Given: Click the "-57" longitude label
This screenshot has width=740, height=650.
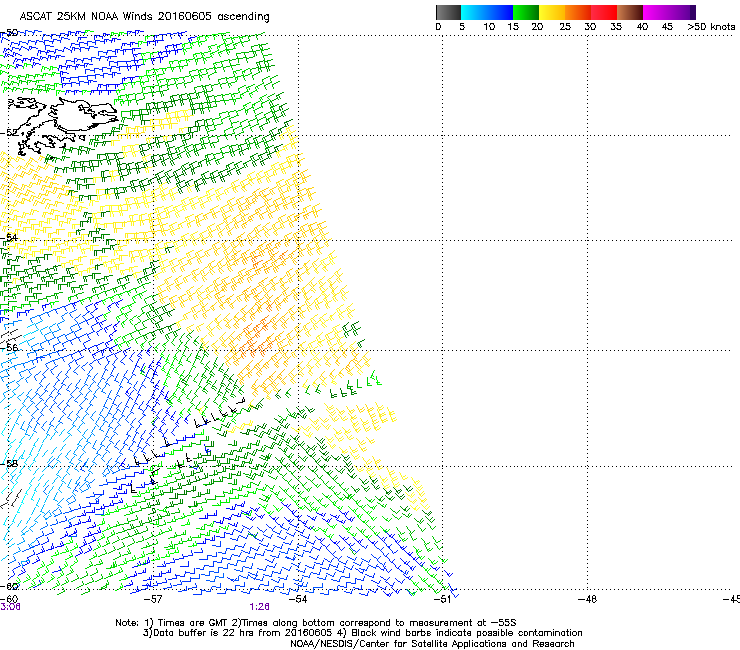Looking at the screenshot, I should [152, 599].
